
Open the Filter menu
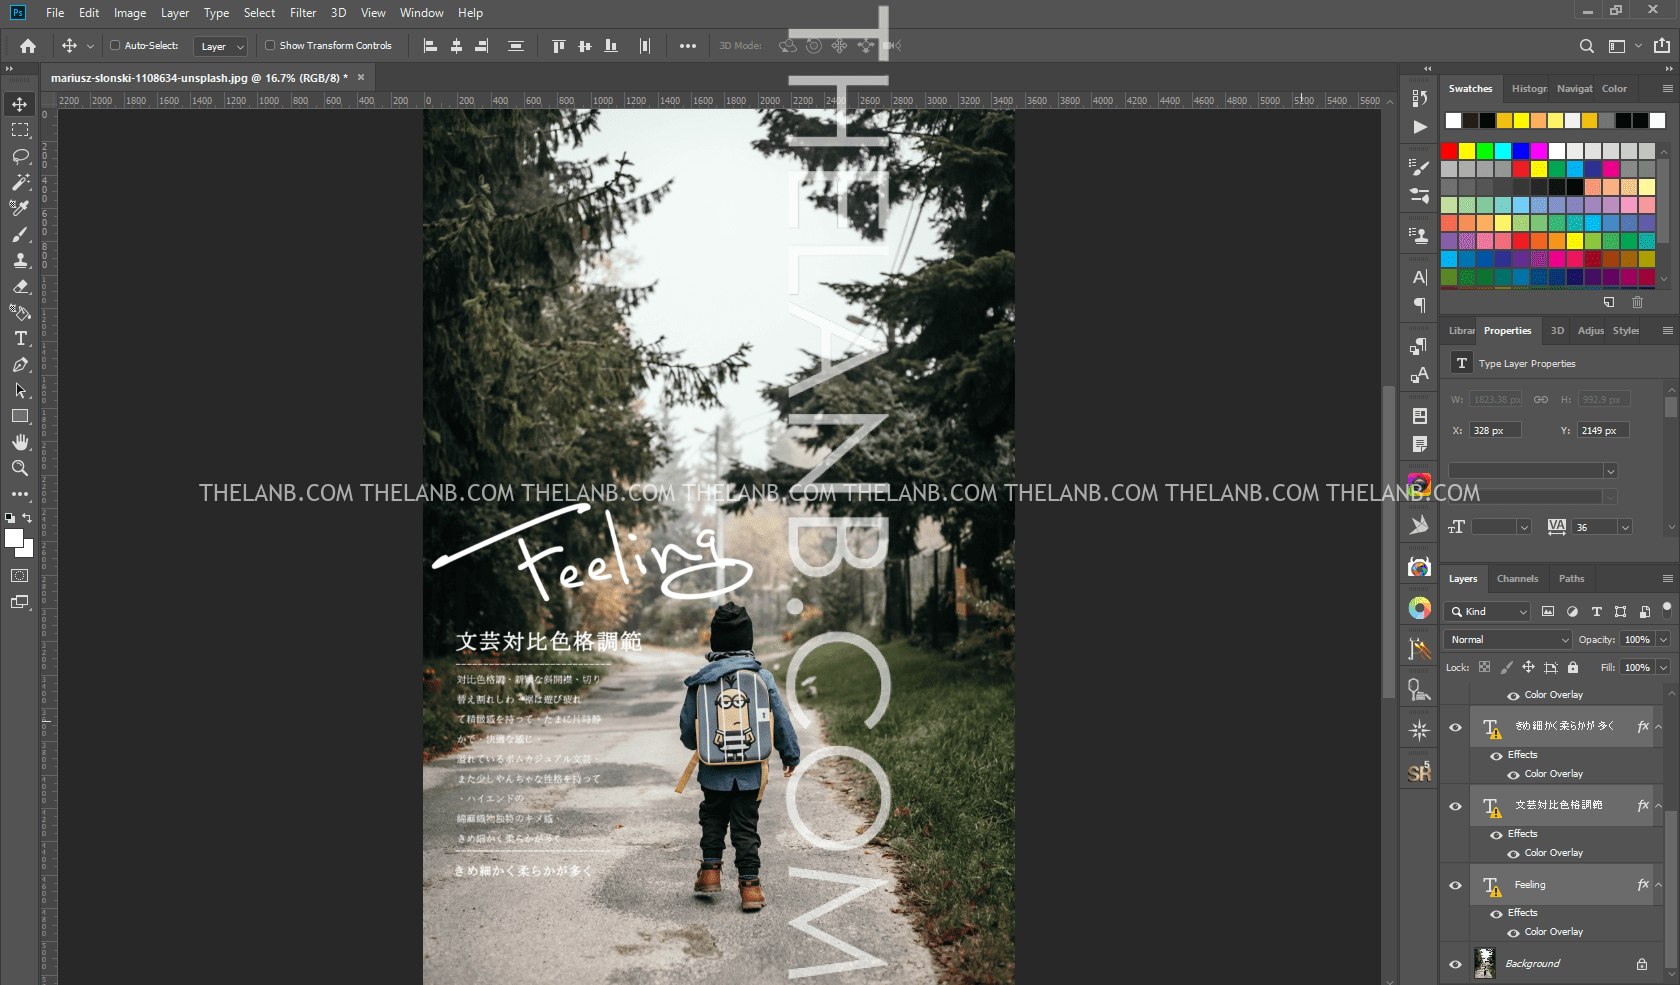pyautogui.click(x=303, y=13)
